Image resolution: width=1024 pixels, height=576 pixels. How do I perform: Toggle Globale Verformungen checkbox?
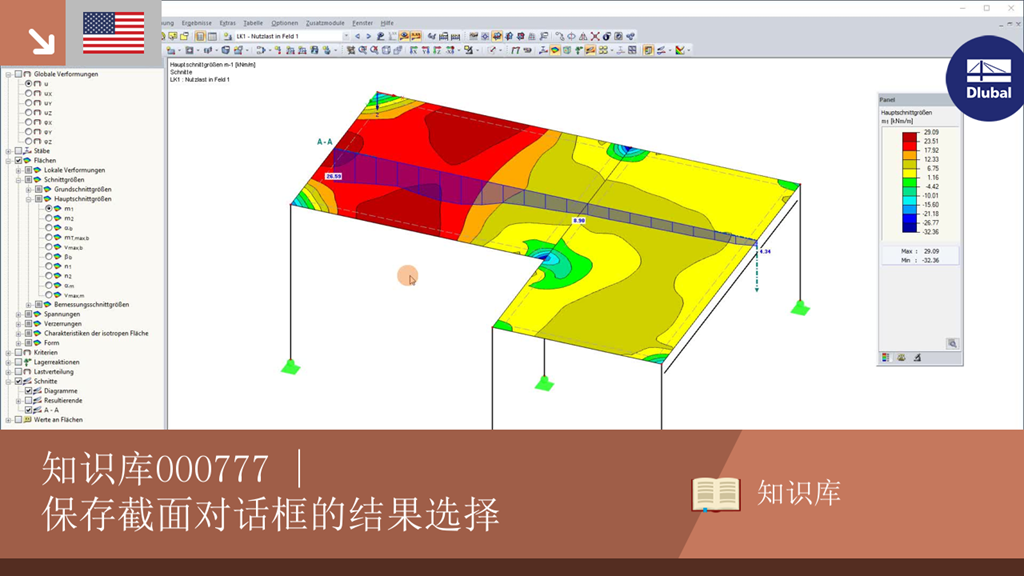[x=18, y=74]
